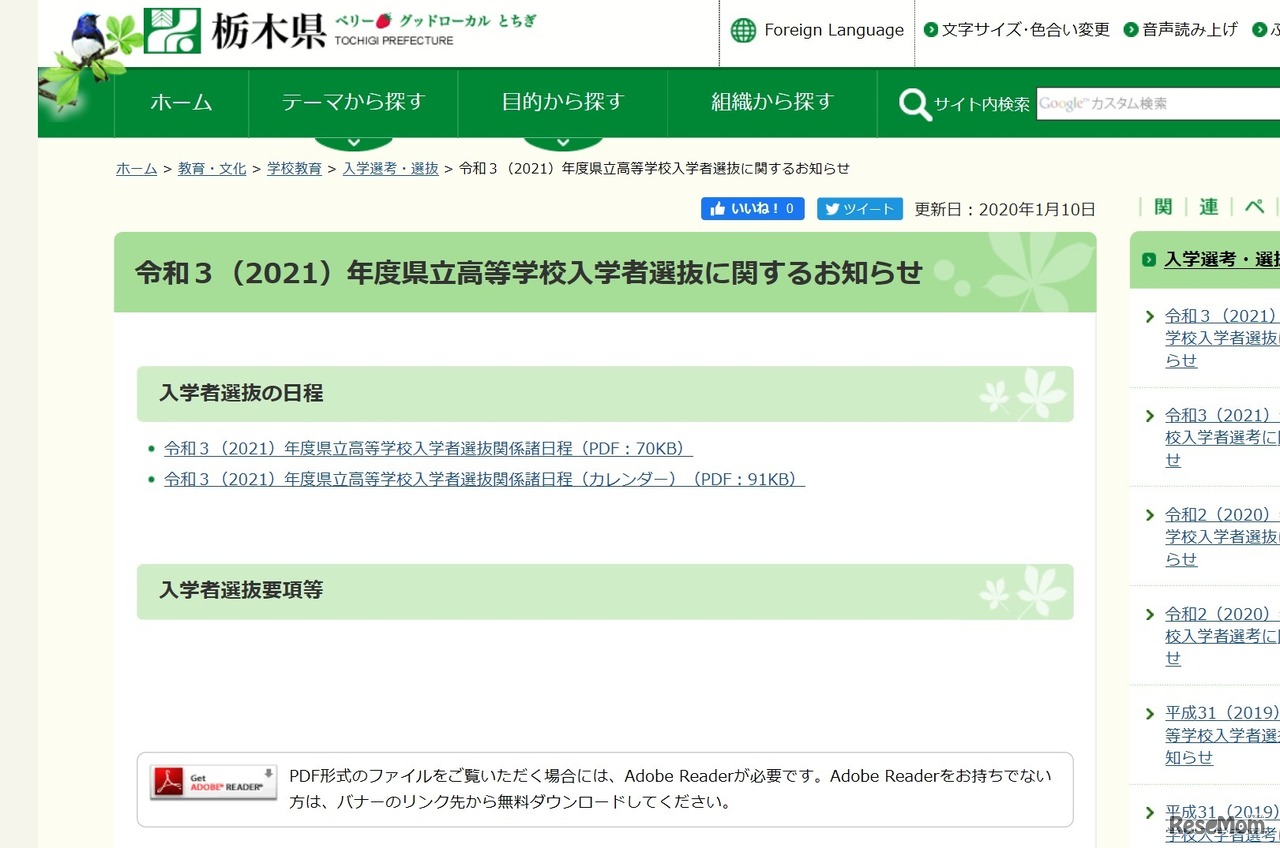The width and height of the screenshot is (1280, 848).
Task: Open the 組織から探す dropdown menu
Action: pyautogui.click(x=771, y=102)
